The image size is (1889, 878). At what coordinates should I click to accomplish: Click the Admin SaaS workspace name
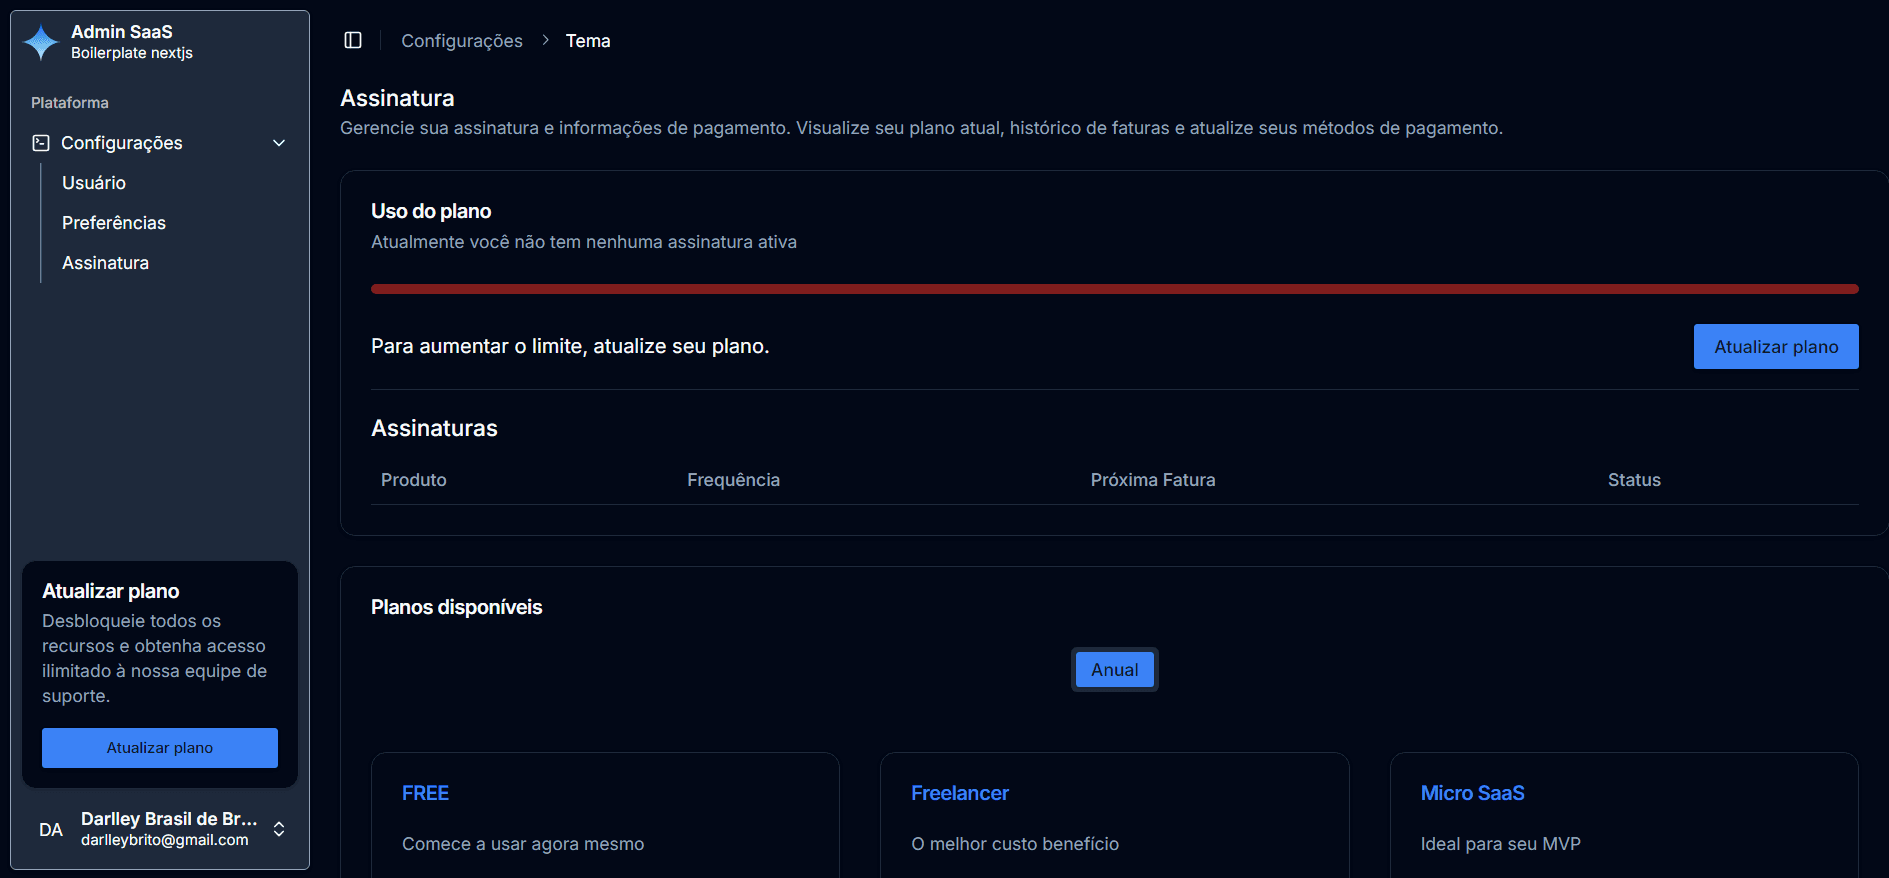pyautogui.click(x=122, y=32)
